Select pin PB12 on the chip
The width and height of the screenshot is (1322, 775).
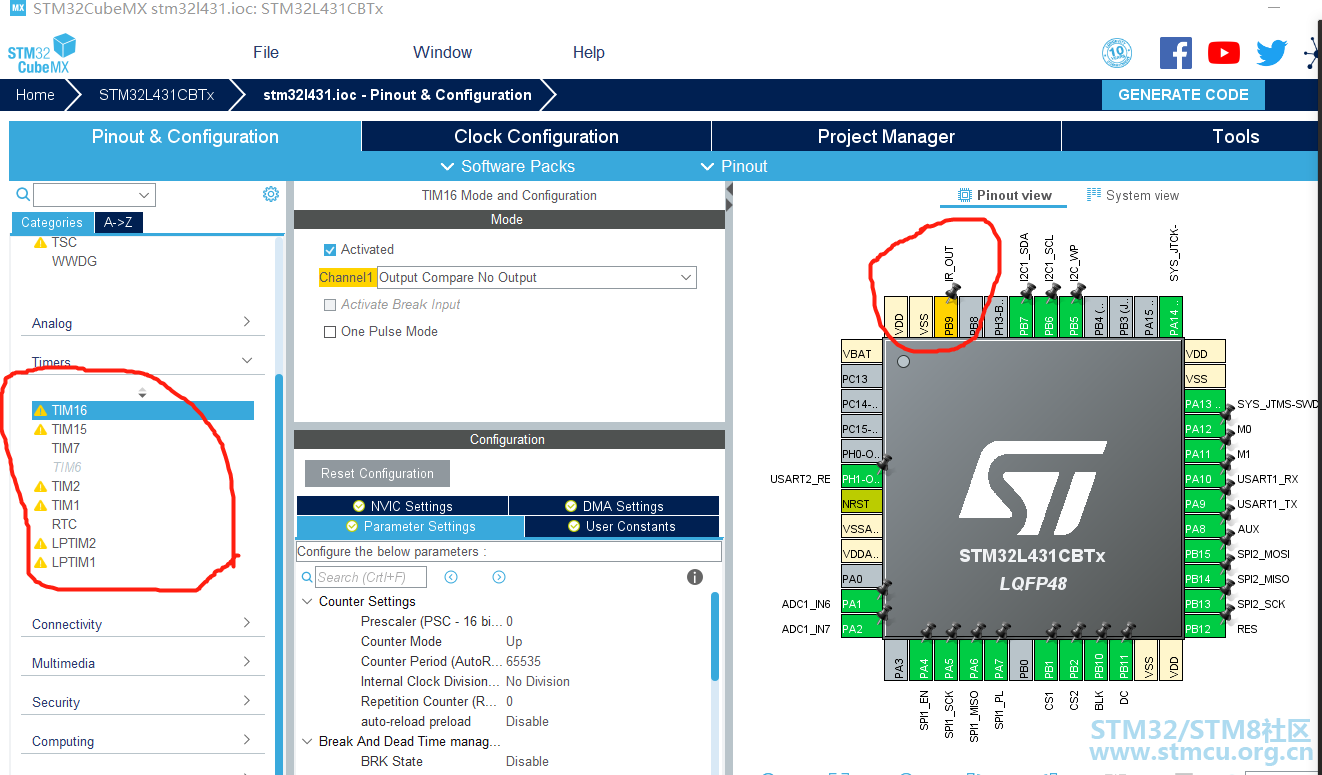1204,629
